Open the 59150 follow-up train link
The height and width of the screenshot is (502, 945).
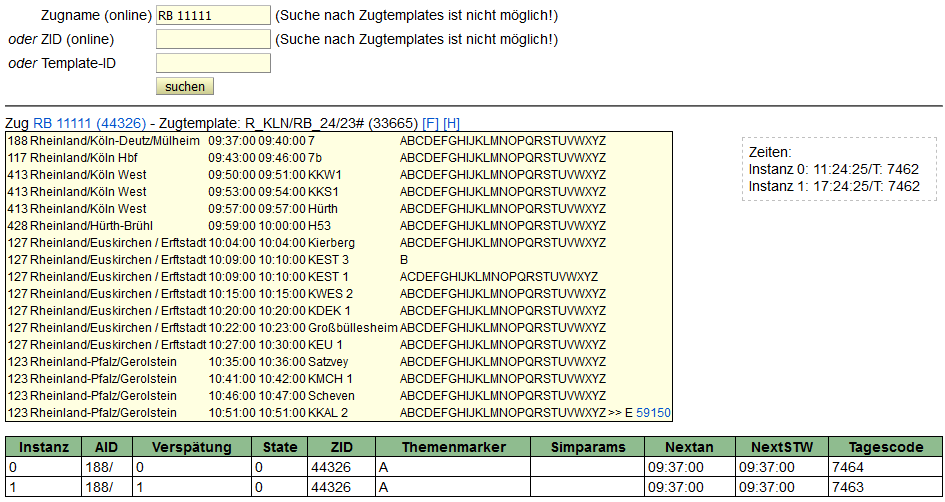(653, 412)
